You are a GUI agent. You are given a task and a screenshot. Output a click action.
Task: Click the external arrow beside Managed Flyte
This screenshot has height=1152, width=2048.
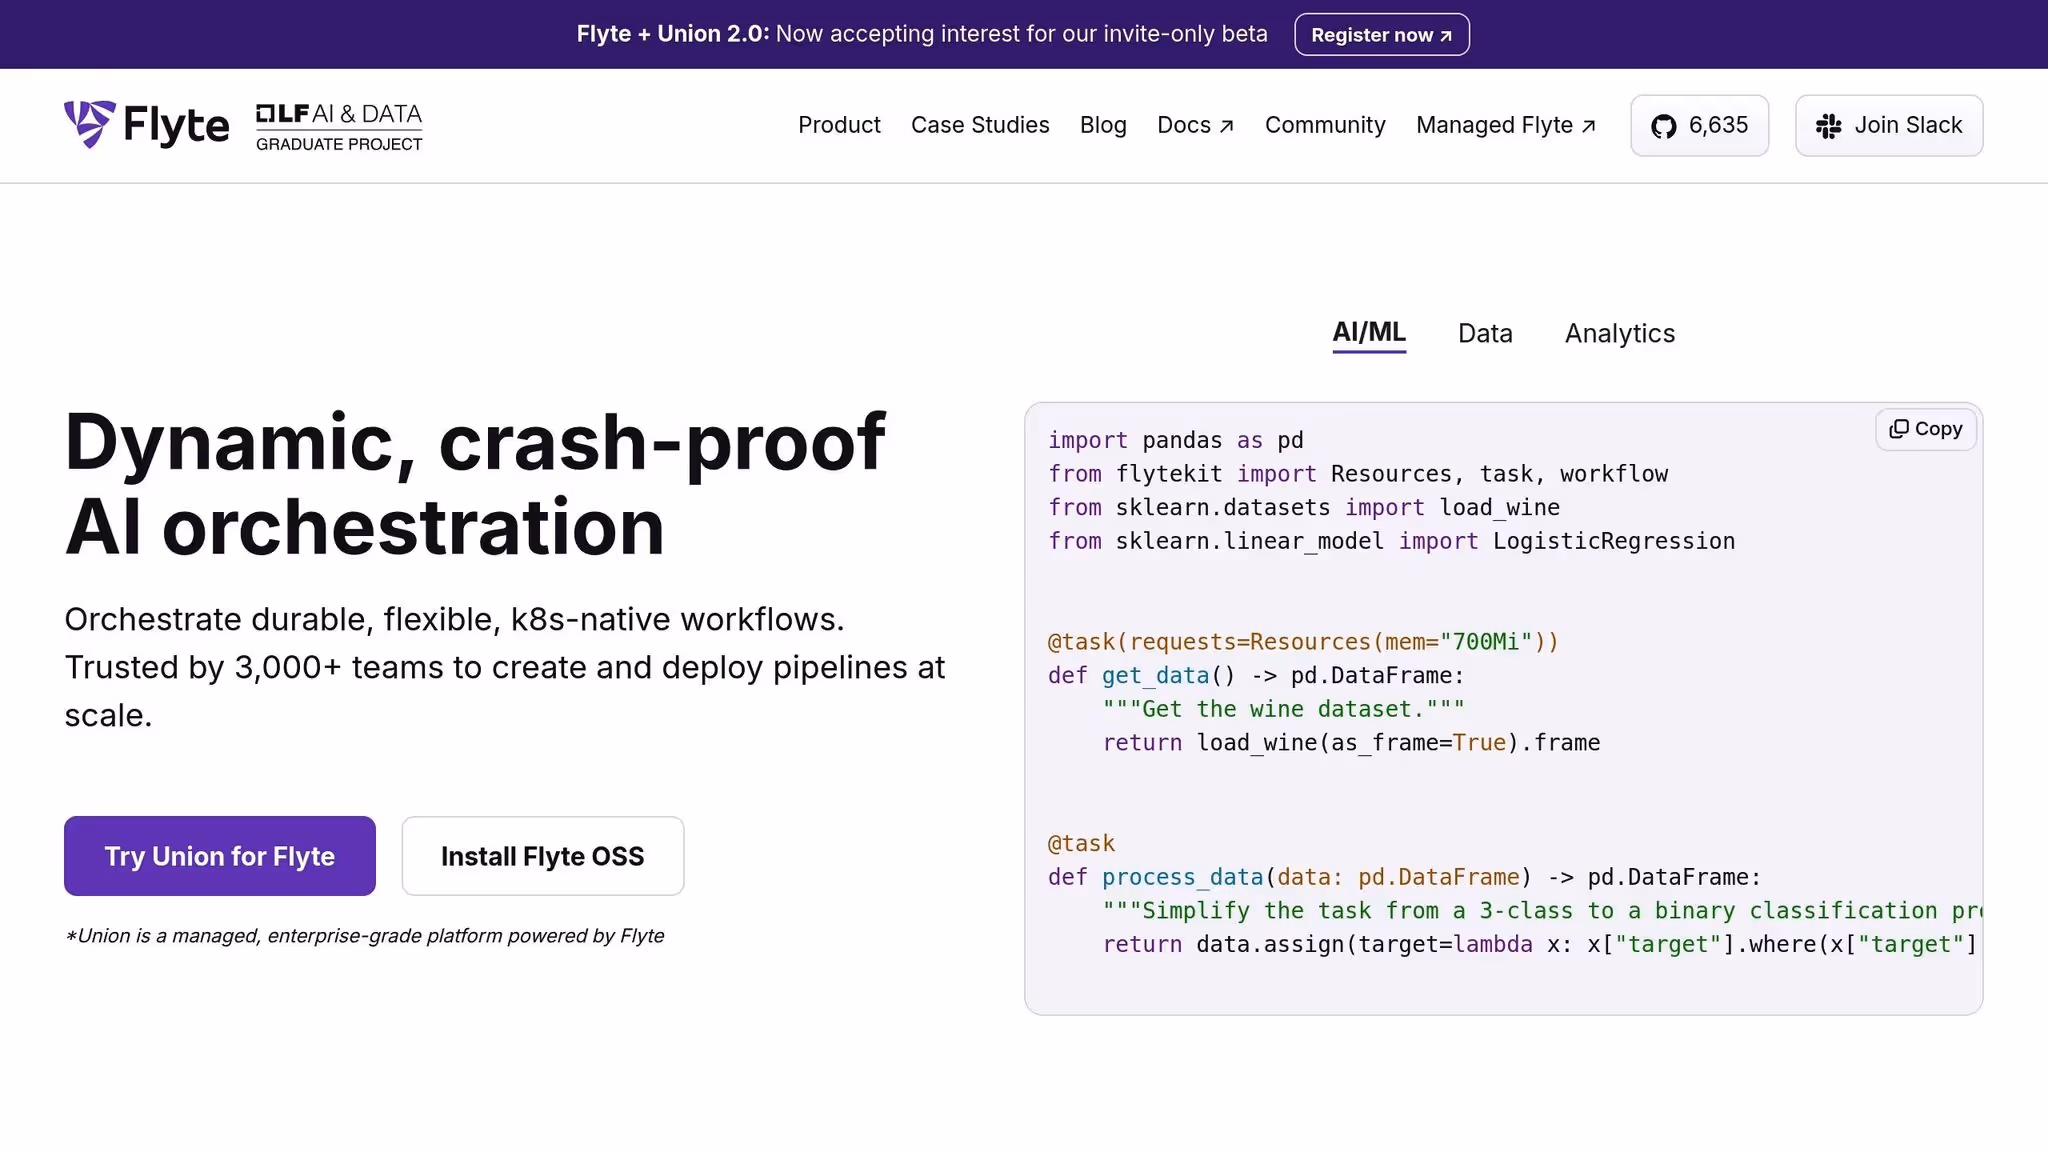coord(1588,126)
